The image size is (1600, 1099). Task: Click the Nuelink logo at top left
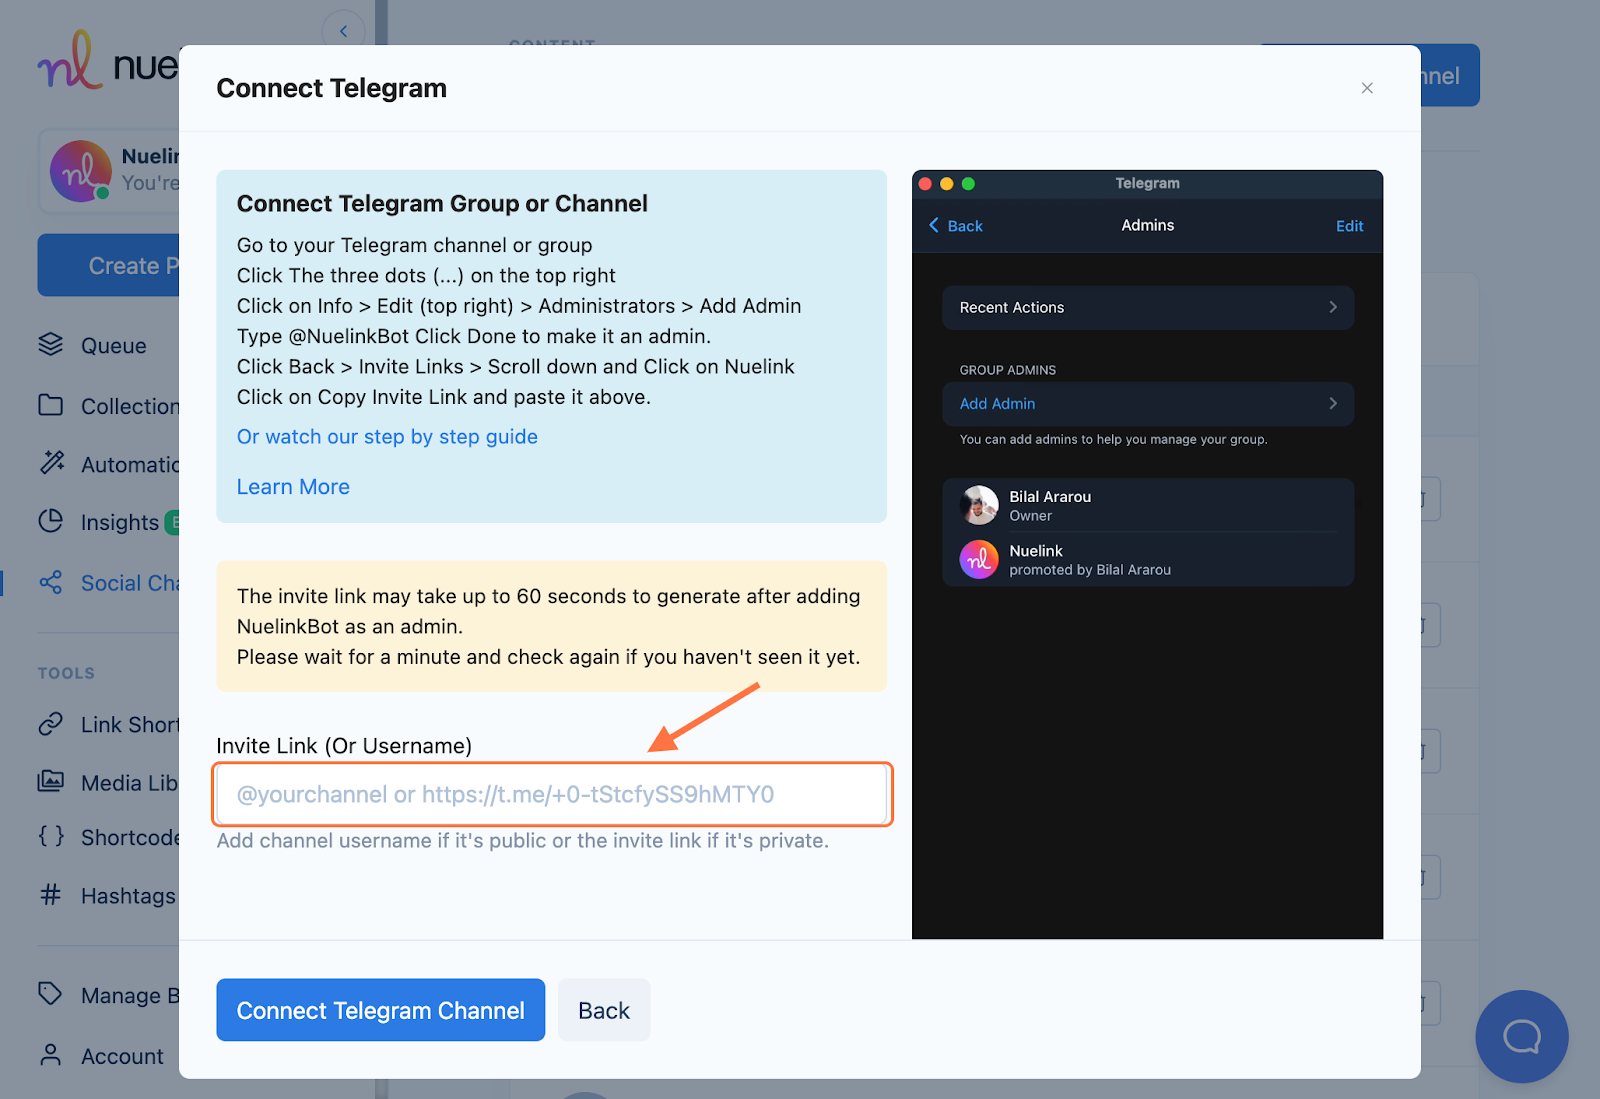click(108, 62)
